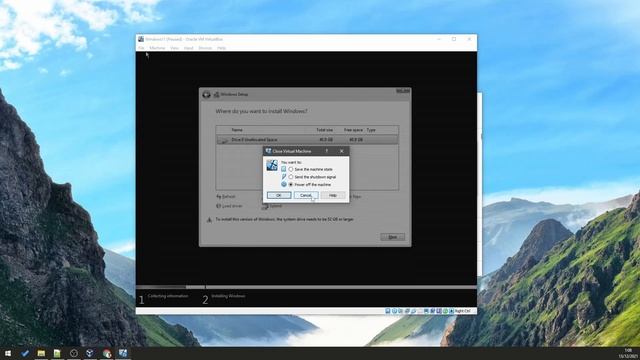The image size is (640, 360).
Task: Click the taskbar clock and date
Action: [x=627, y=353]
